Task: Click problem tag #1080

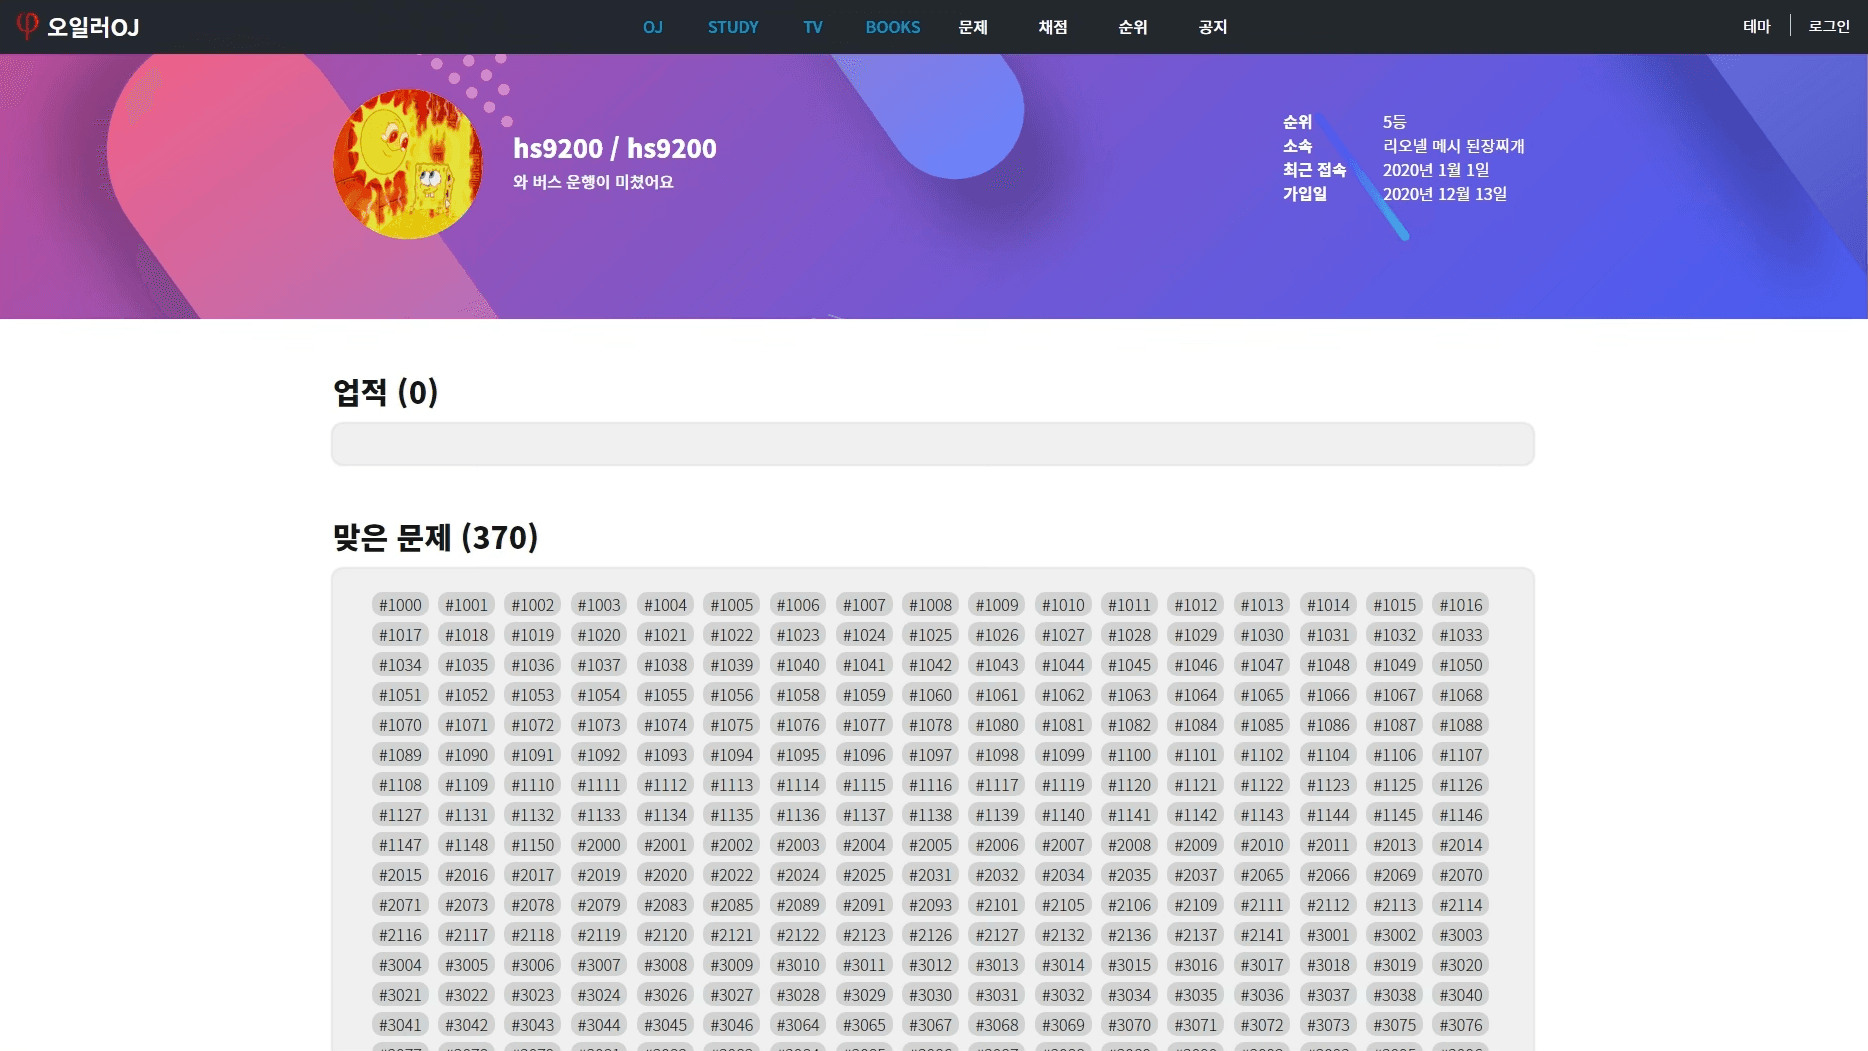Action: tap(997, 725)
